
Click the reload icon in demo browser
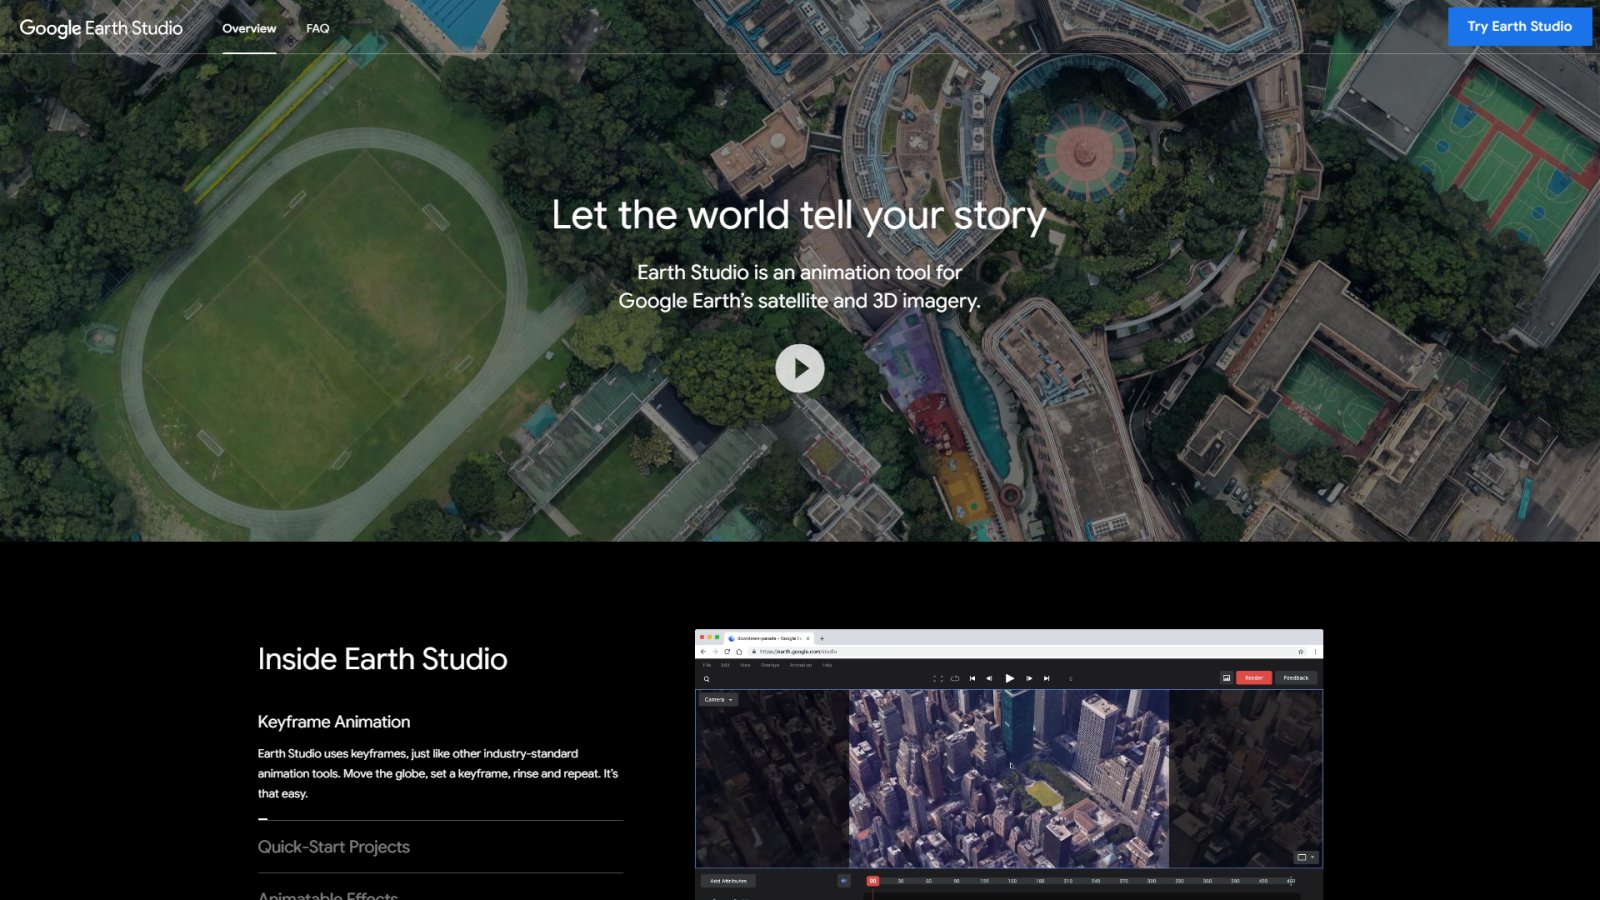pos(727,651)
